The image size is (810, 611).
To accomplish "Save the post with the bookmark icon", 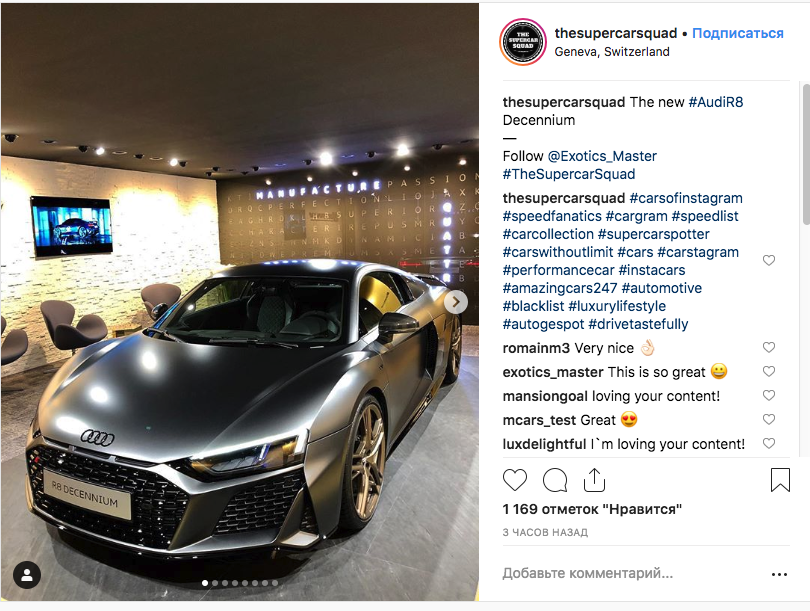I will pyautogui.click(x=780, y=480).
